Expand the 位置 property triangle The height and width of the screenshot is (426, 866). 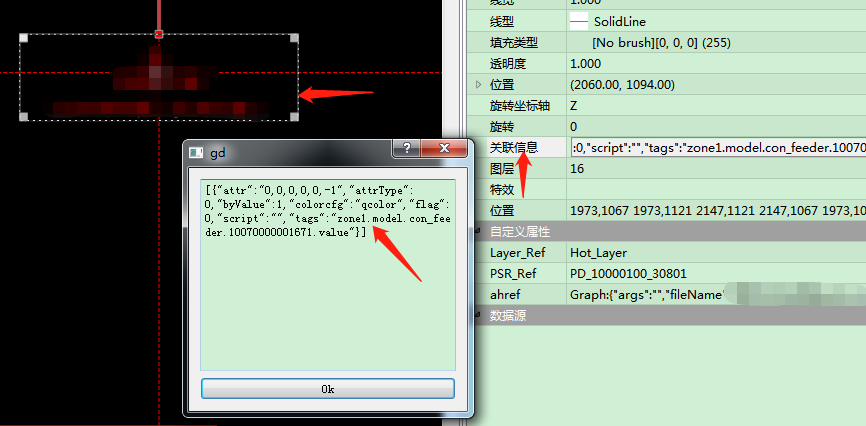click(x=478, y=85)
